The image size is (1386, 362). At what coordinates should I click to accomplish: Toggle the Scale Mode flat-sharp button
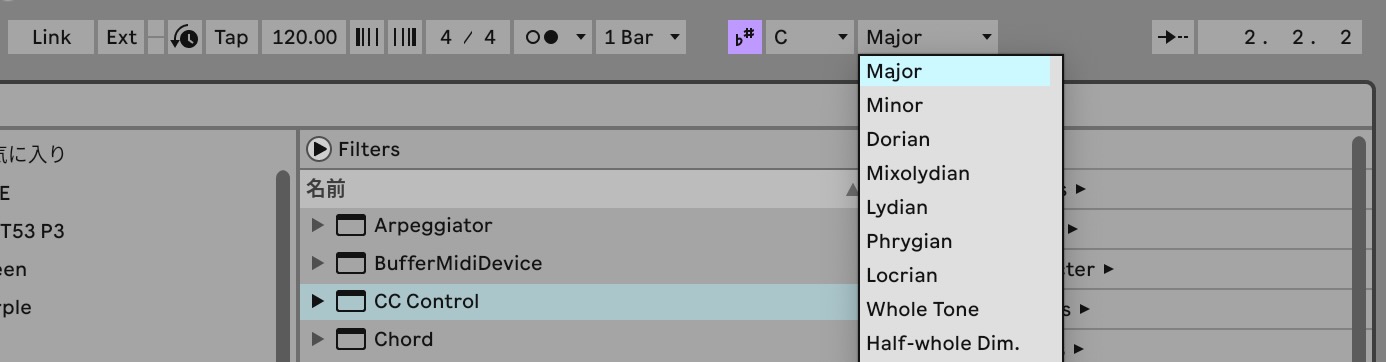tap(744, 38)
